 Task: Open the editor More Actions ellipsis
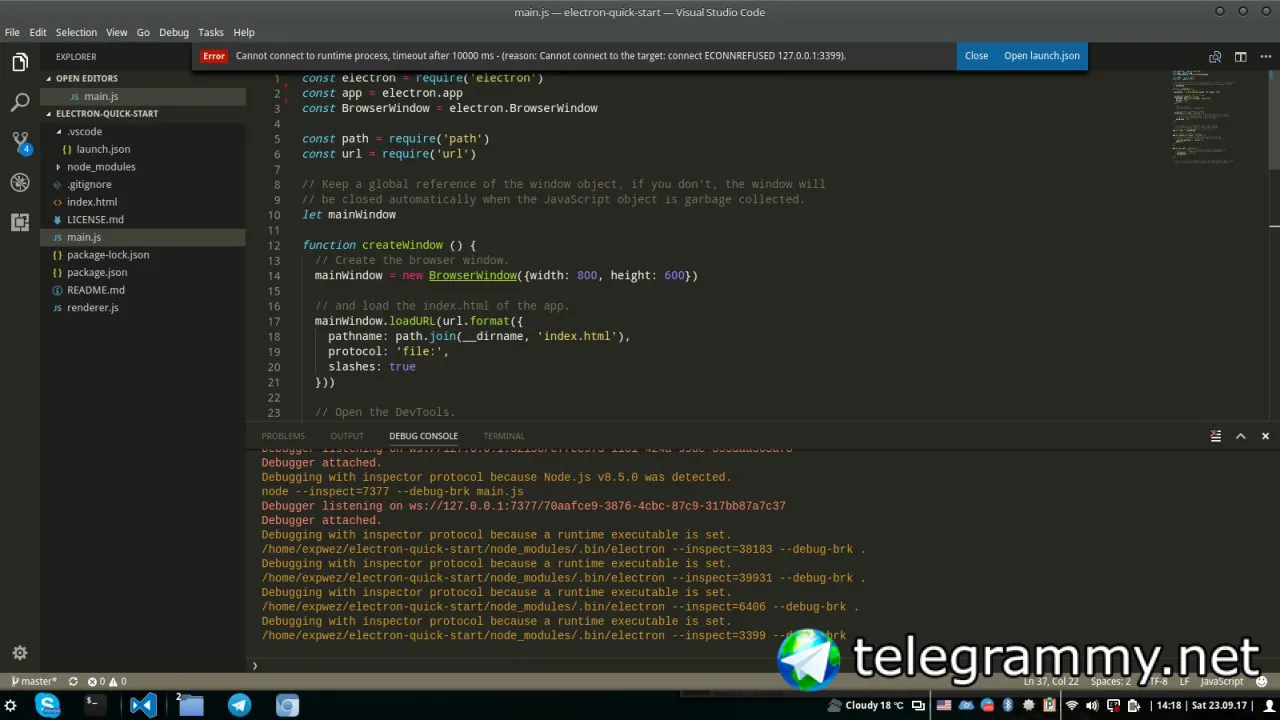1265,57
